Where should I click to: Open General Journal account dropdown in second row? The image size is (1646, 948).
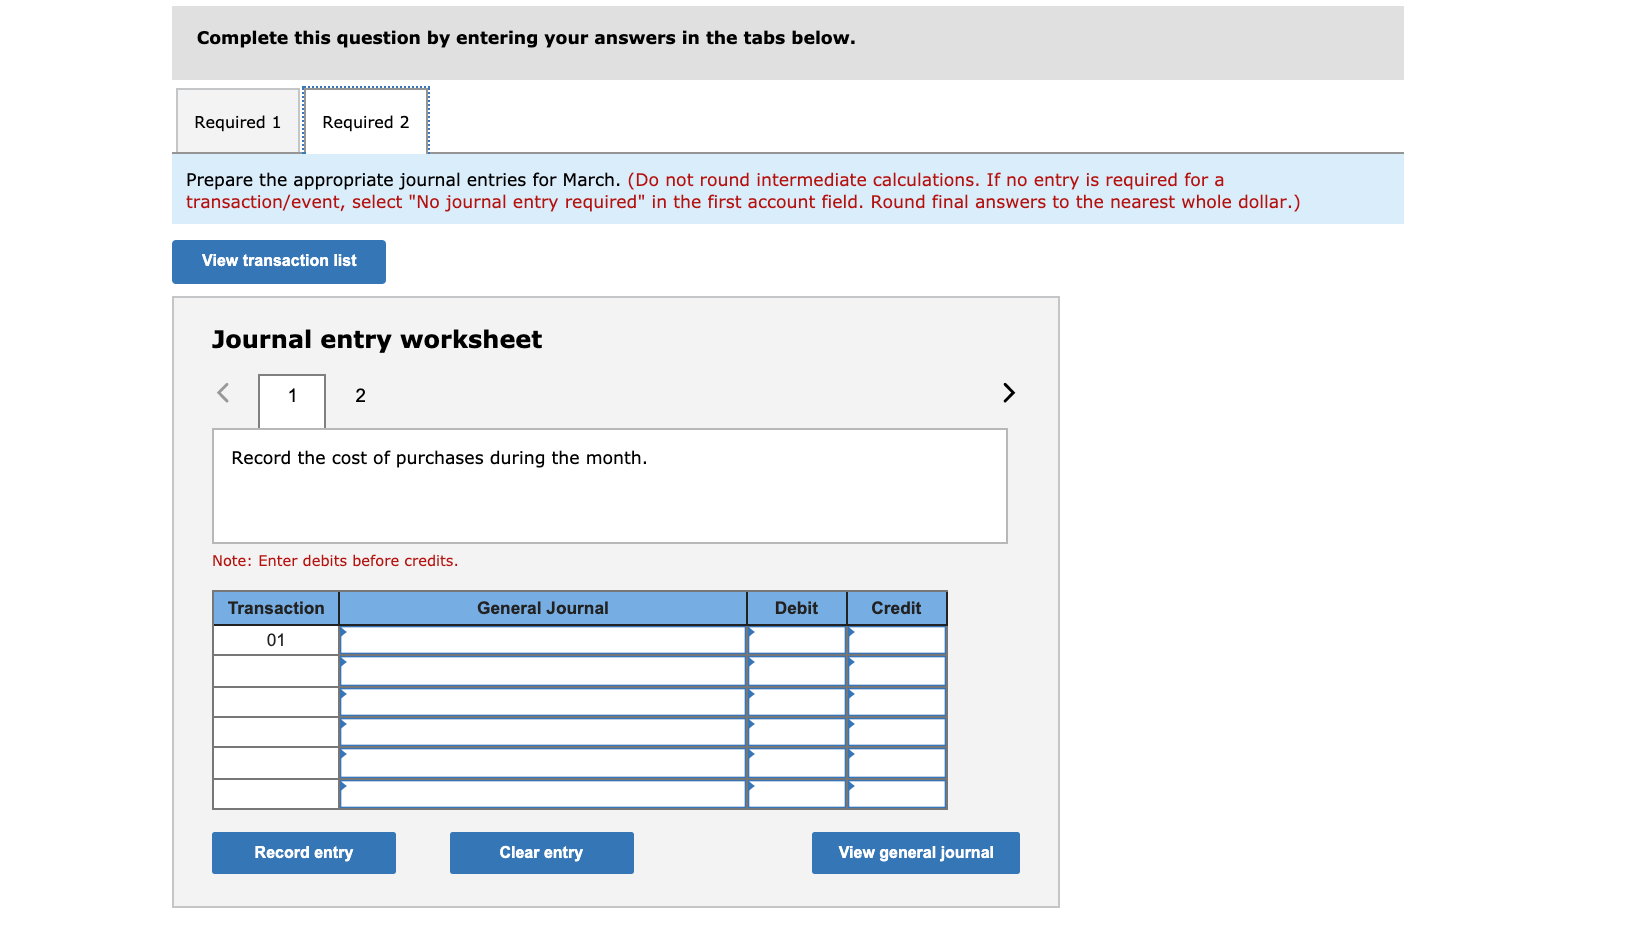(543, 671)
